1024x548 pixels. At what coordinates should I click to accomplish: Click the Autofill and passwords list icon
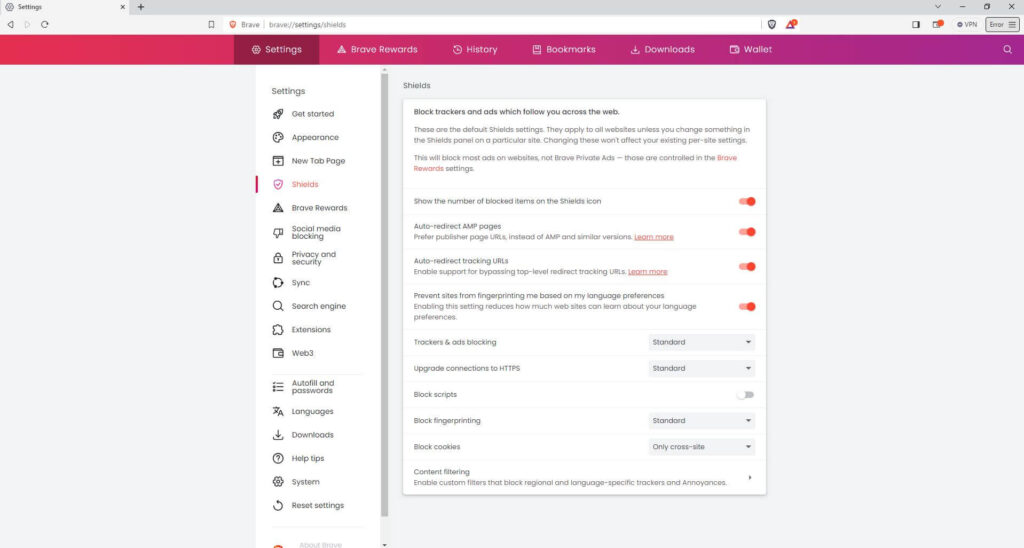coord(278,387)
